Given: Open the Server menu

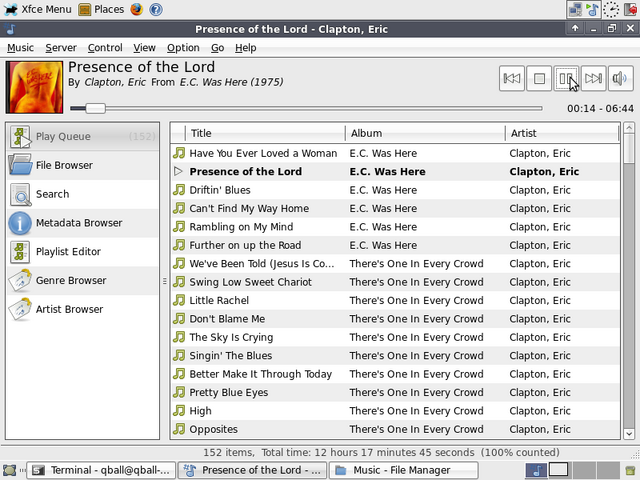Looking at the screenshot, I should point(61,48).
